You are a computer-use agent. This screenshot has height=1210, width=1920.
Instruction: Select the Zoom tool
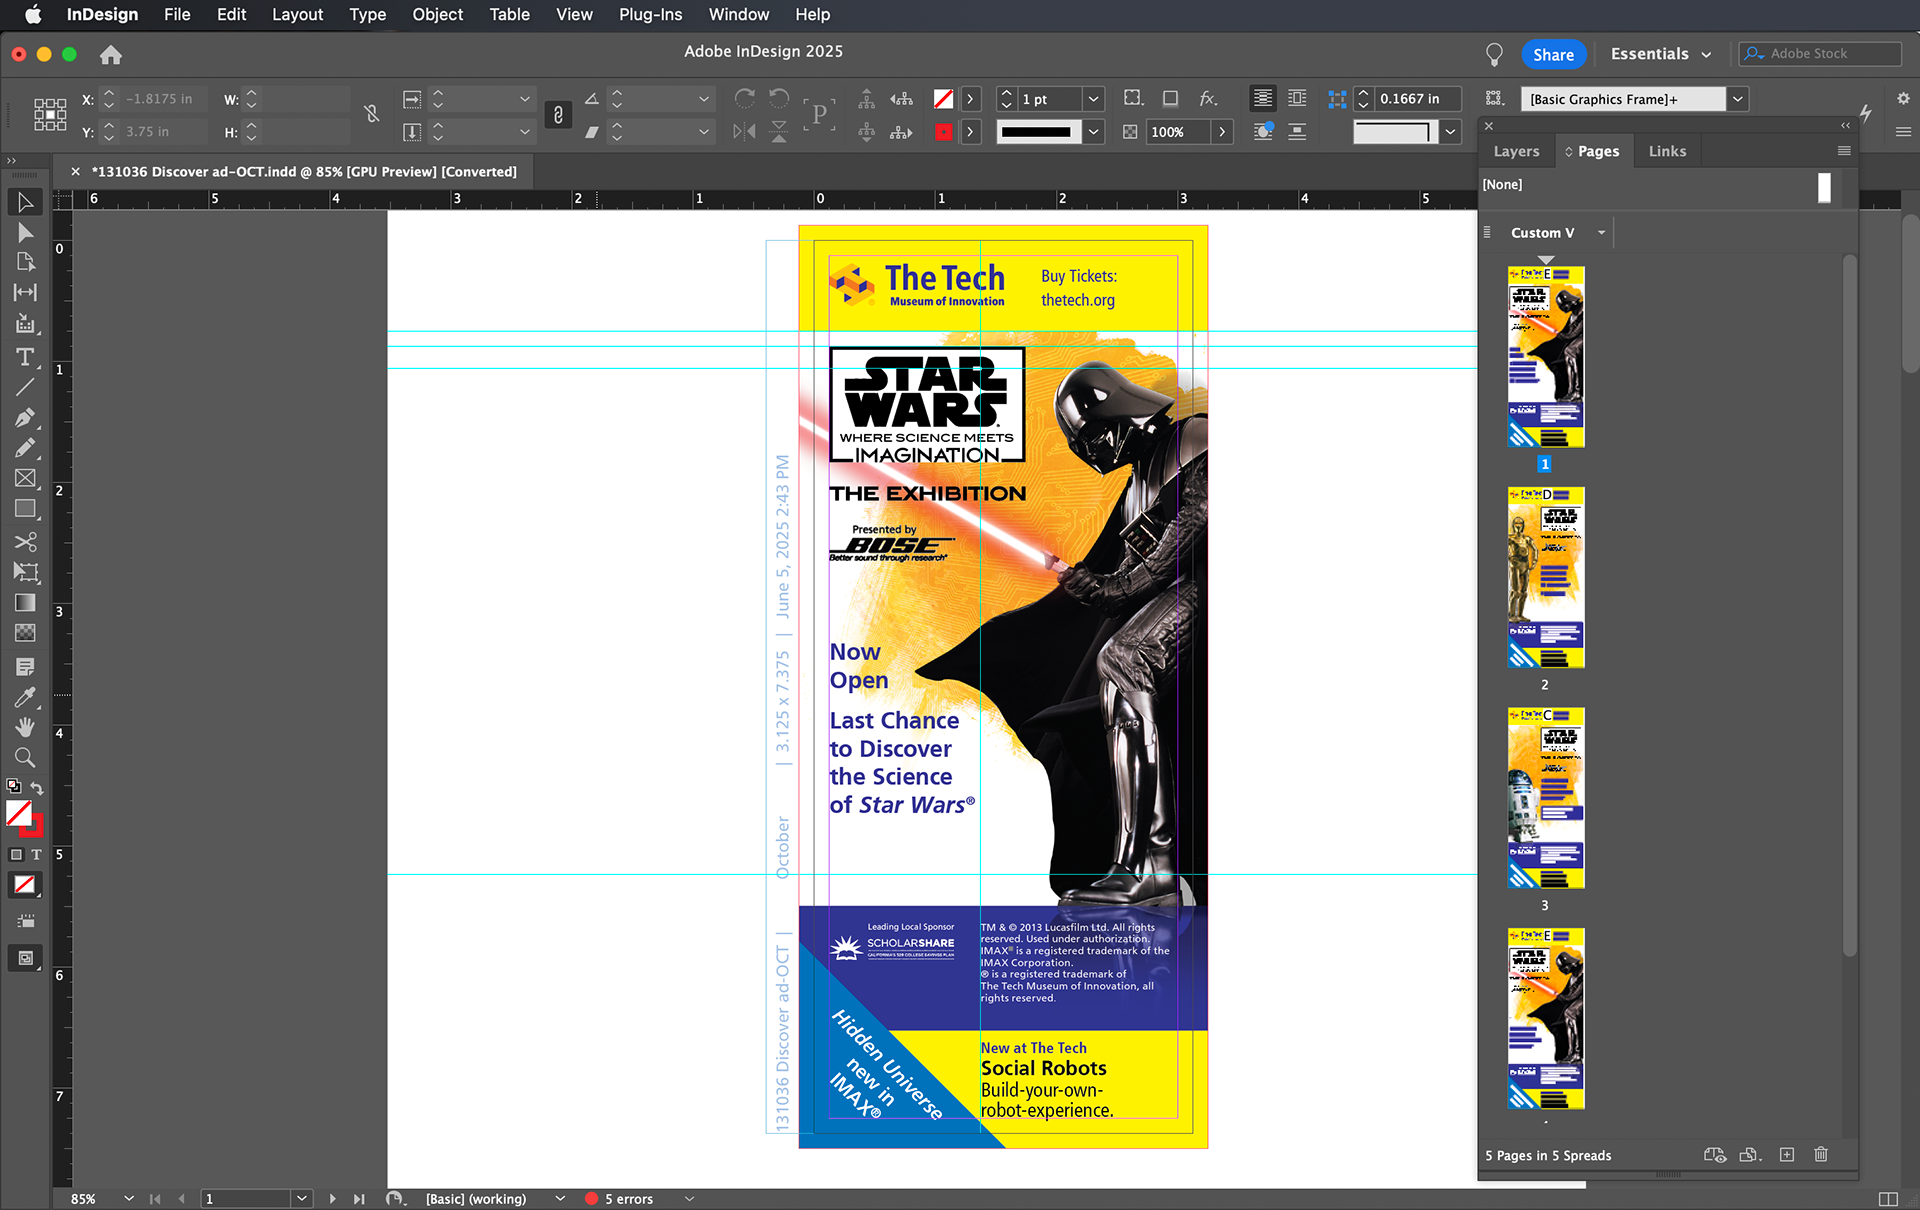coord(25,757)
